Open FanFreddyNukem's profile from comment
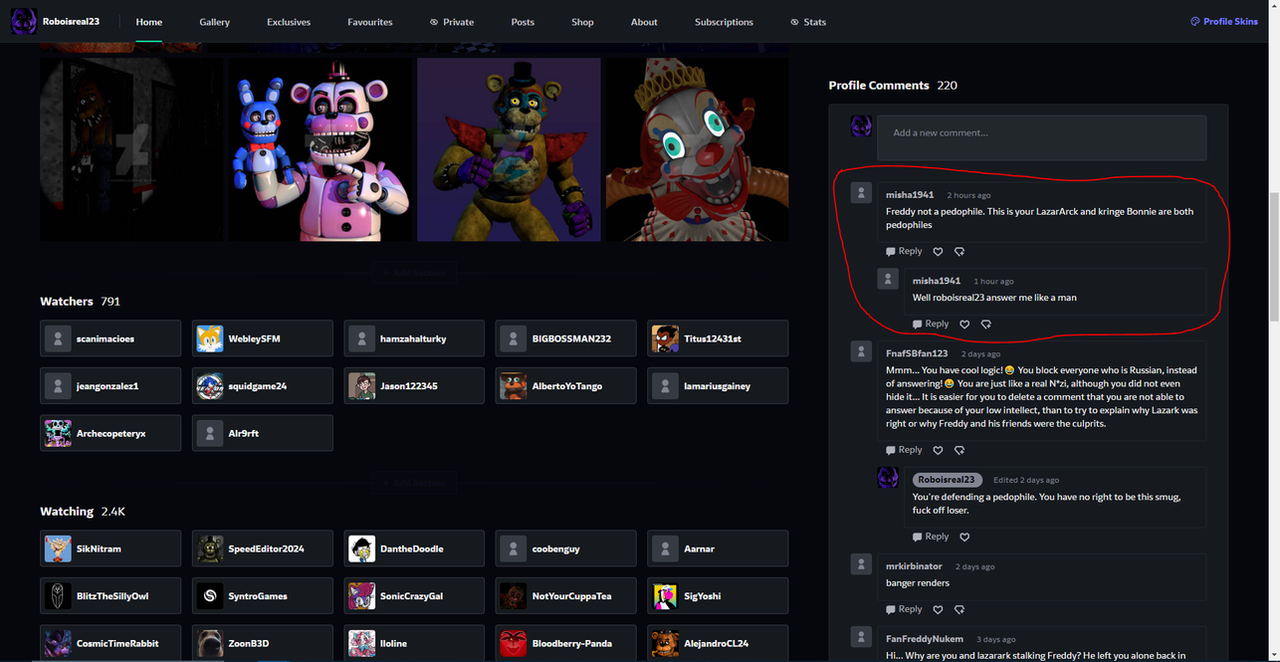 (x=925, y=639)
